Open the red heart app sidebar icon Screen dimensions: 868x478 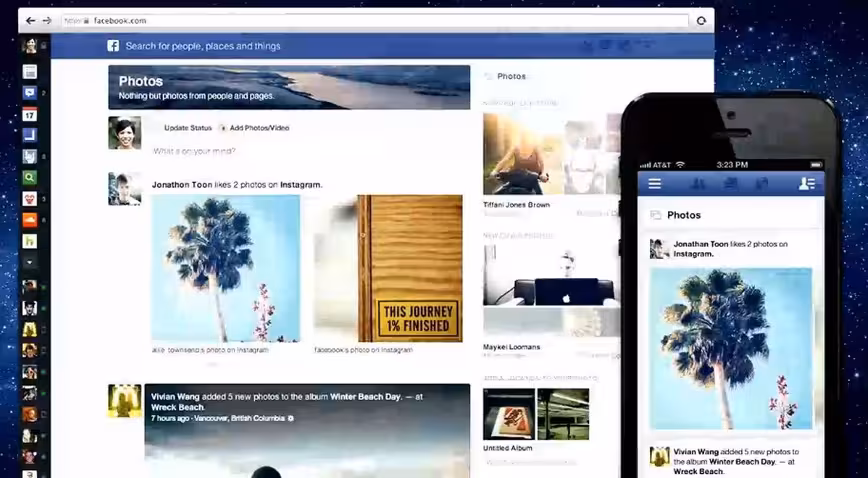29,199
